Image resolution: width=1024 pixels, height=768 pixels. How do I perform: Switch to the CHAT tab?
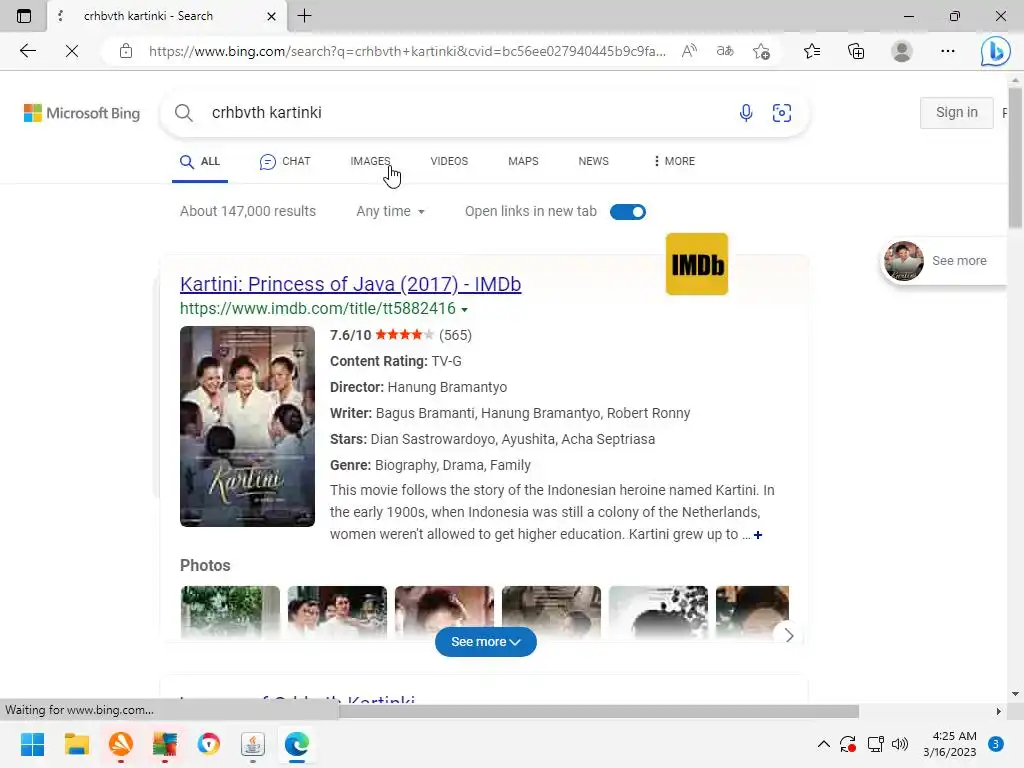285,161
